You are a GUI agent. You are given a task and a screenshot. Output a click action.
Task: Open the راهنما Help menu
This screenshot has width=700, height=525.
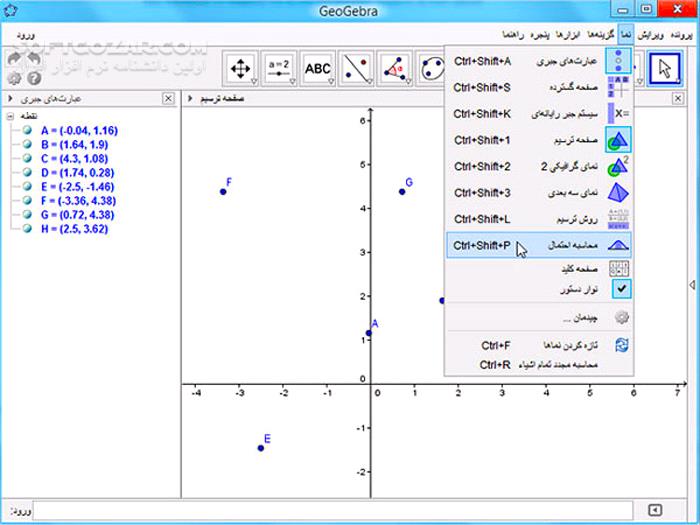(513, 35)
